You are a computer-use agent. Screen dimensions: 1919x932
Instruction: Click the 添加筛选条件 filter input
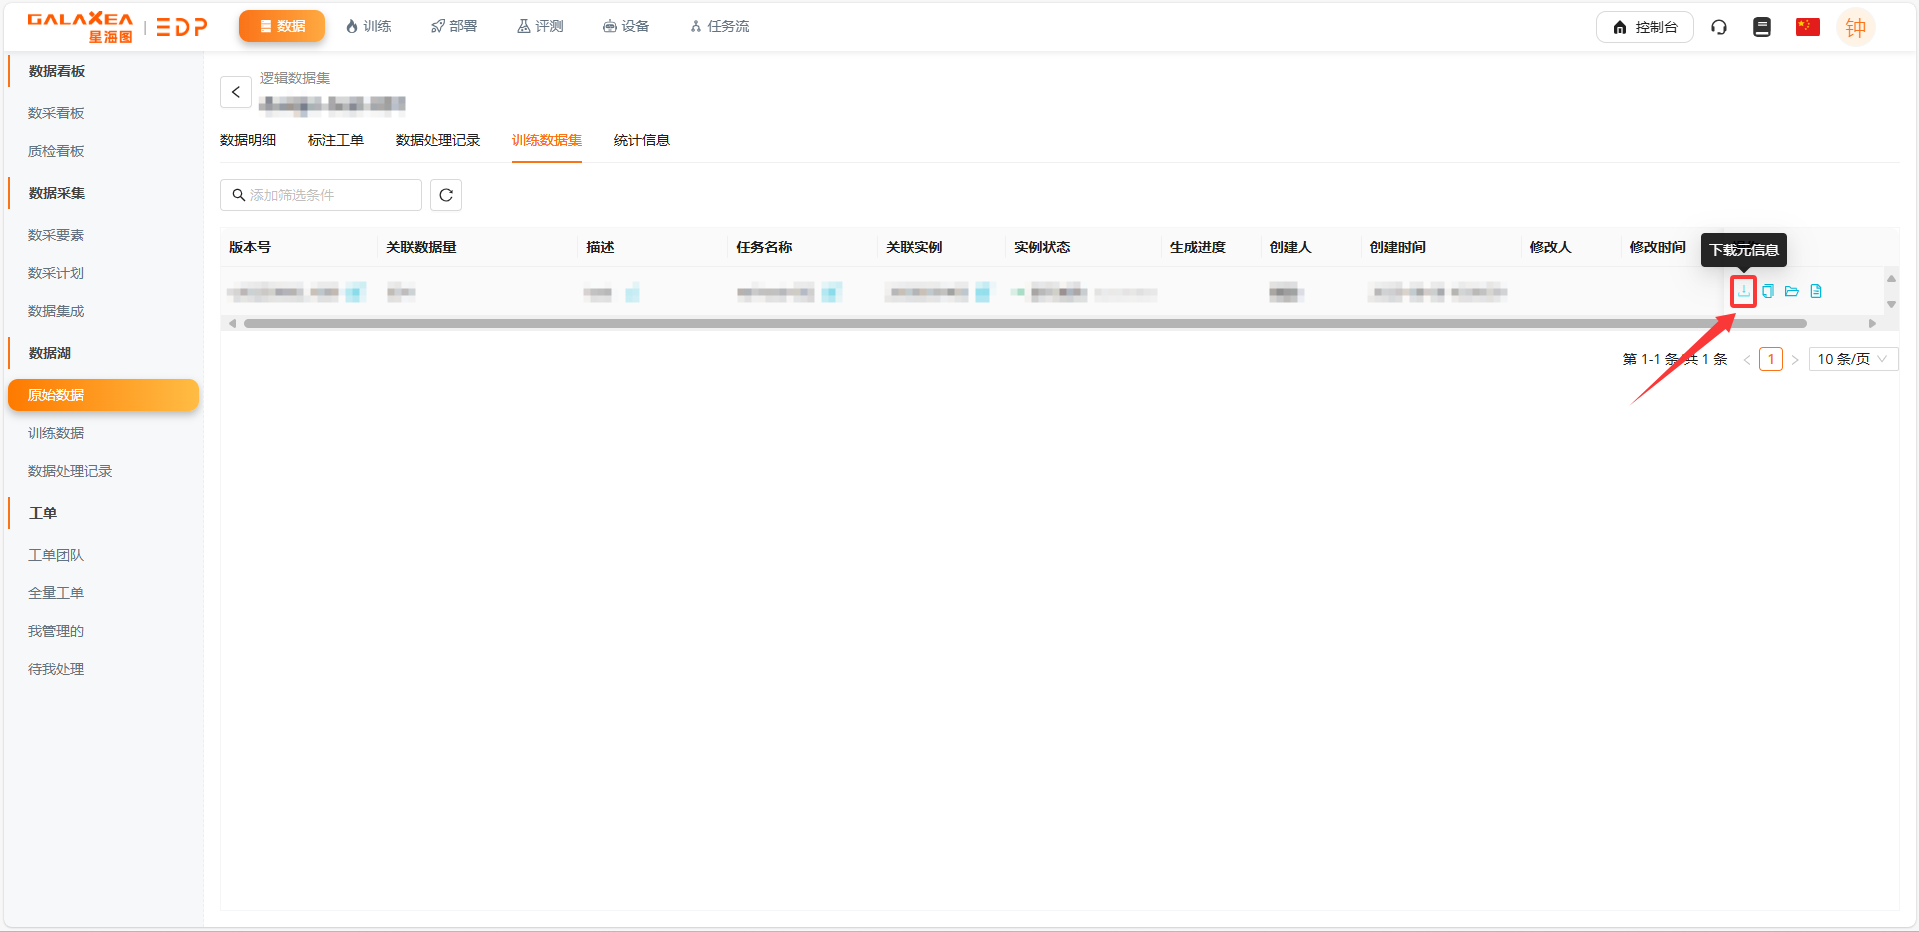(321, 195)
